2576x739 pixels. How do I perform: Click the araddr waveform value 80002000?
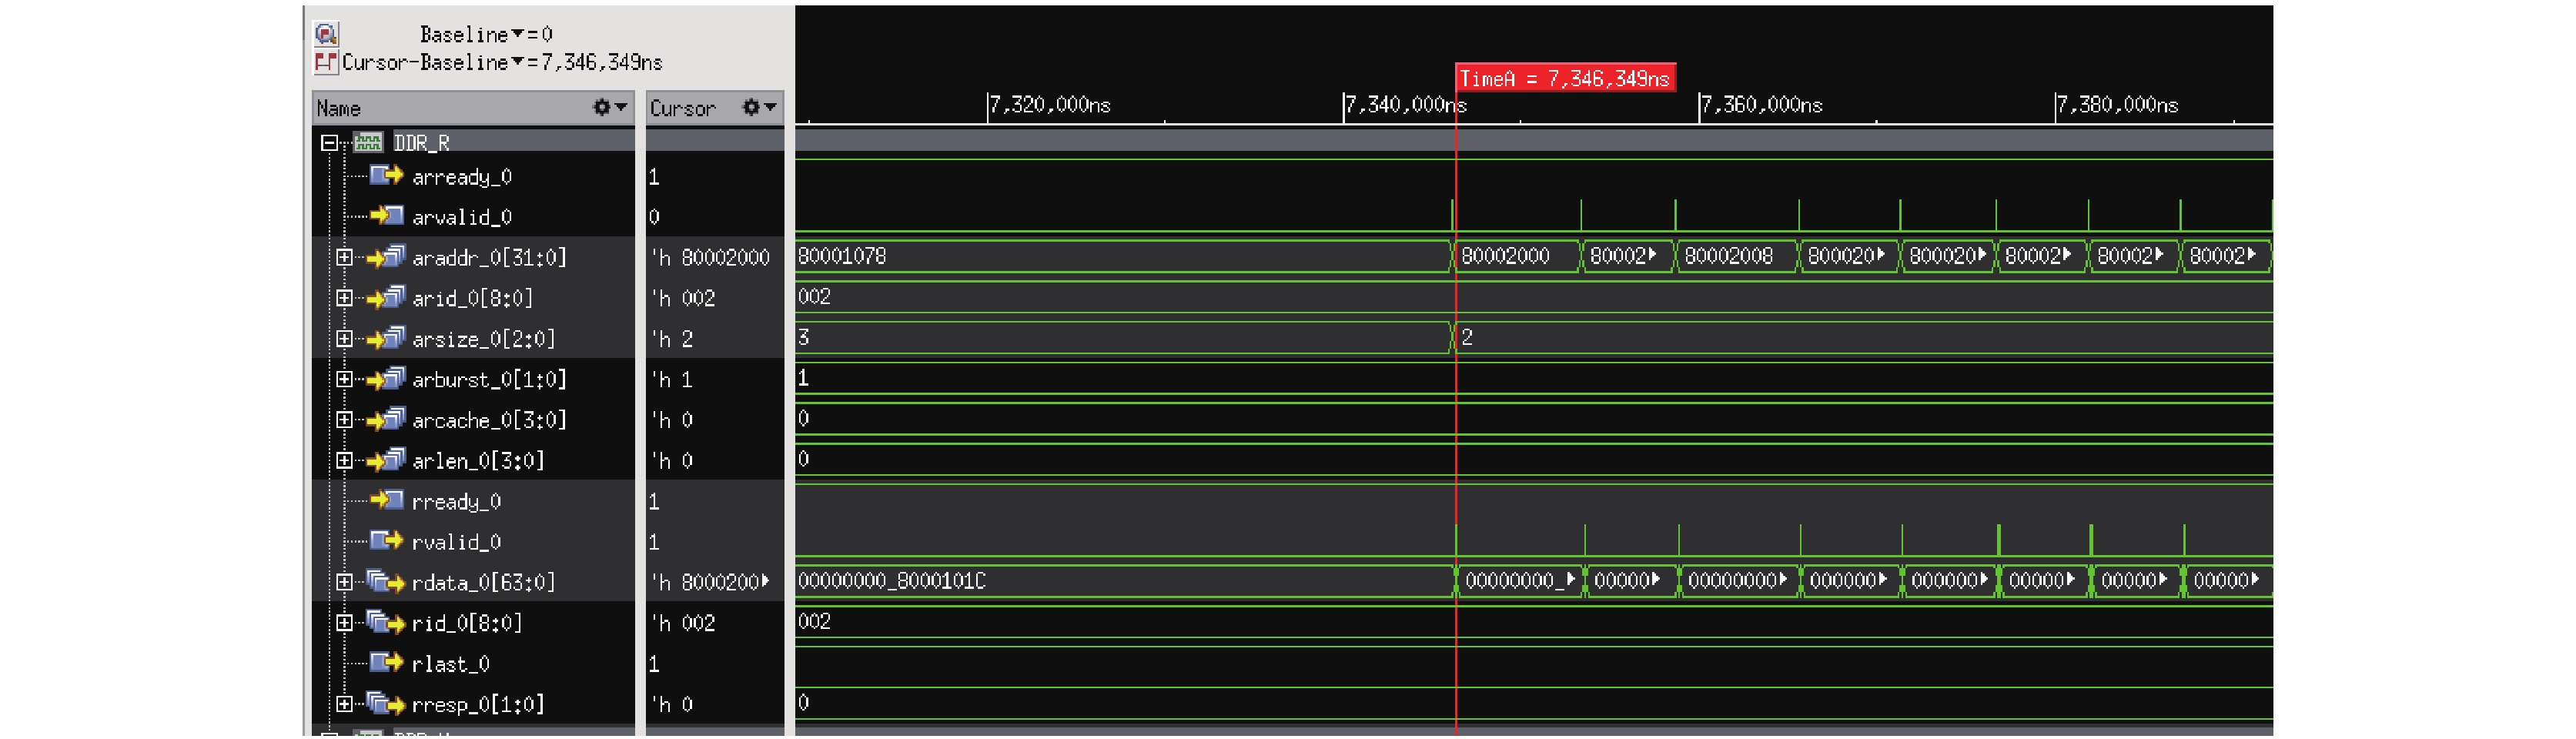point(1506,256)
